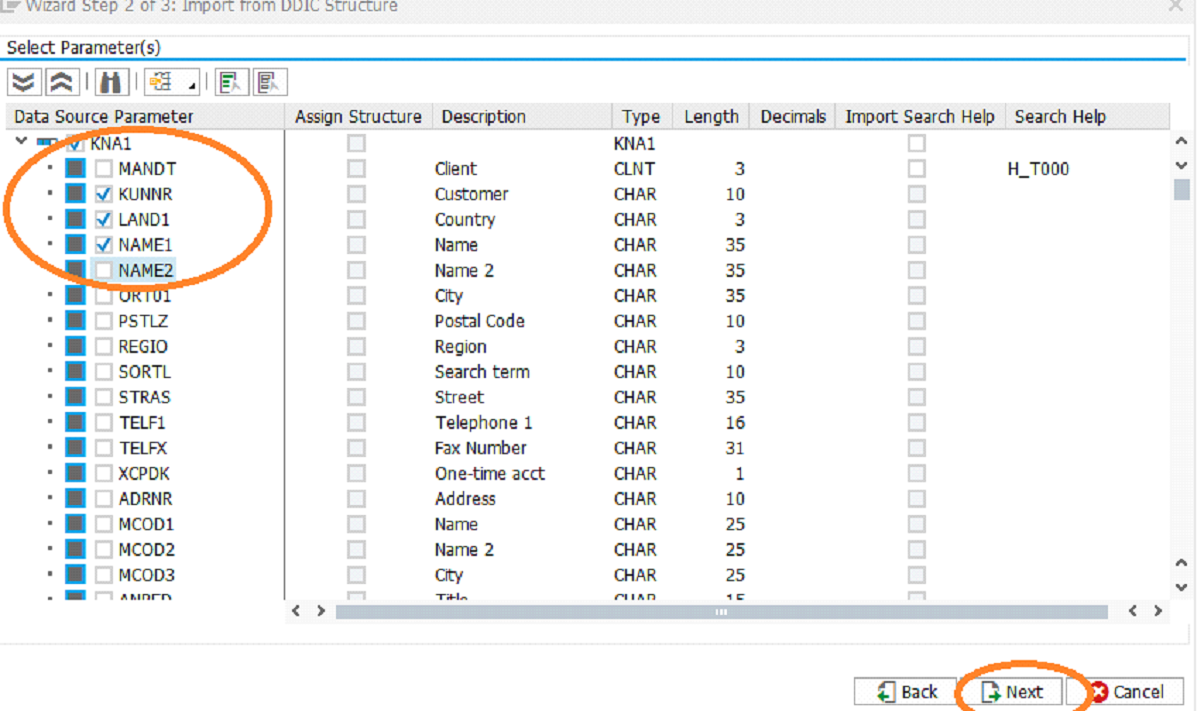Click the Select Subtree toolbar icon
1204x711 pixels.
point(231,81)
